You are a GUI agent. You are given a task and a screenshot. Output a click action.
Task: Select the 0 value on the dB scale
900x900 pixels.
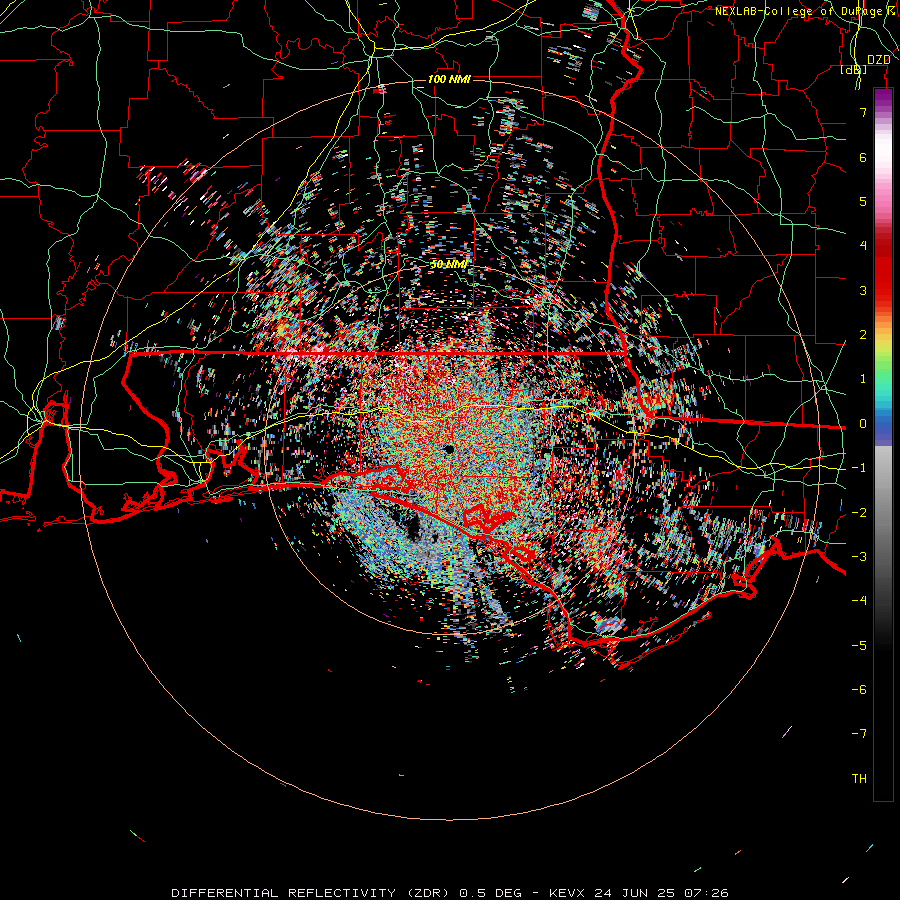[x=863, y=424]
